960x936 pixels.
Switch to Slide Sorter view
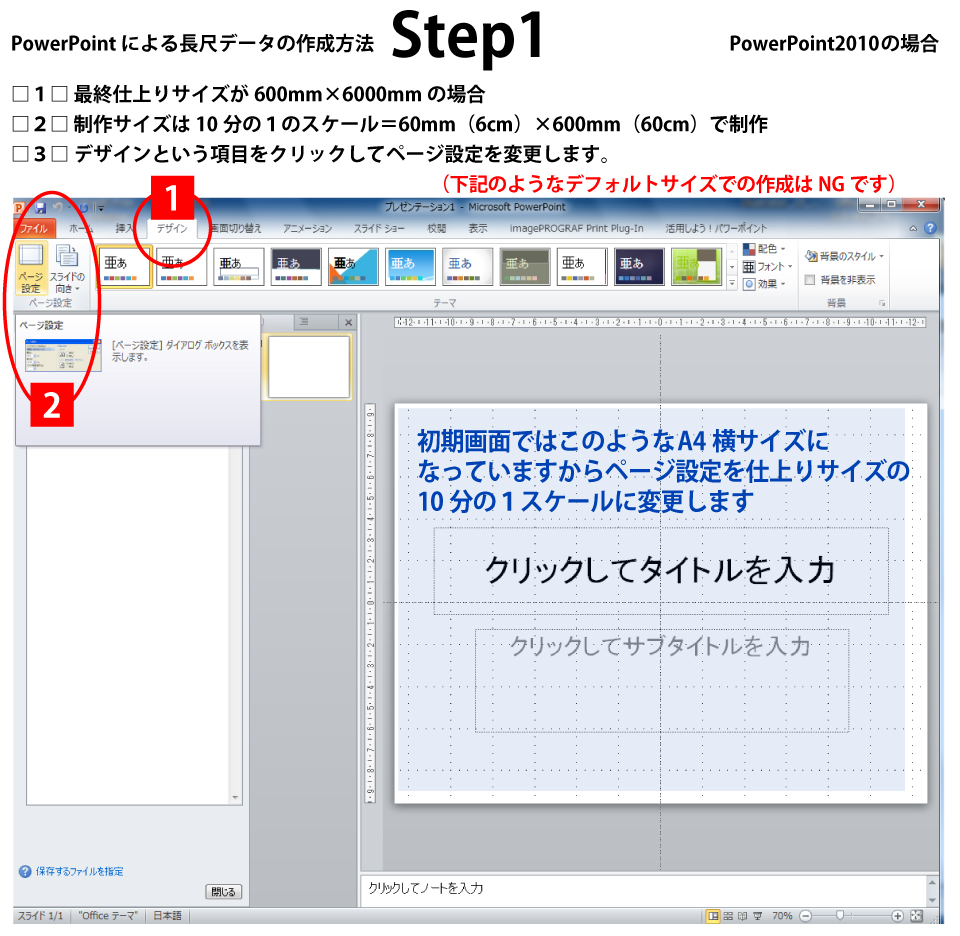point(727,916)
